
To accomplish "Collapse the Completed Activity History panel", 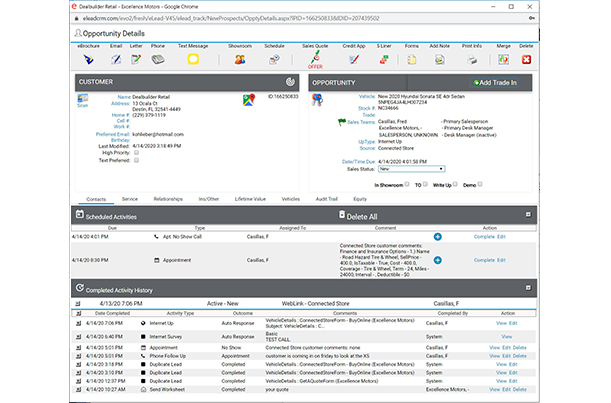I will pos(528,289).
